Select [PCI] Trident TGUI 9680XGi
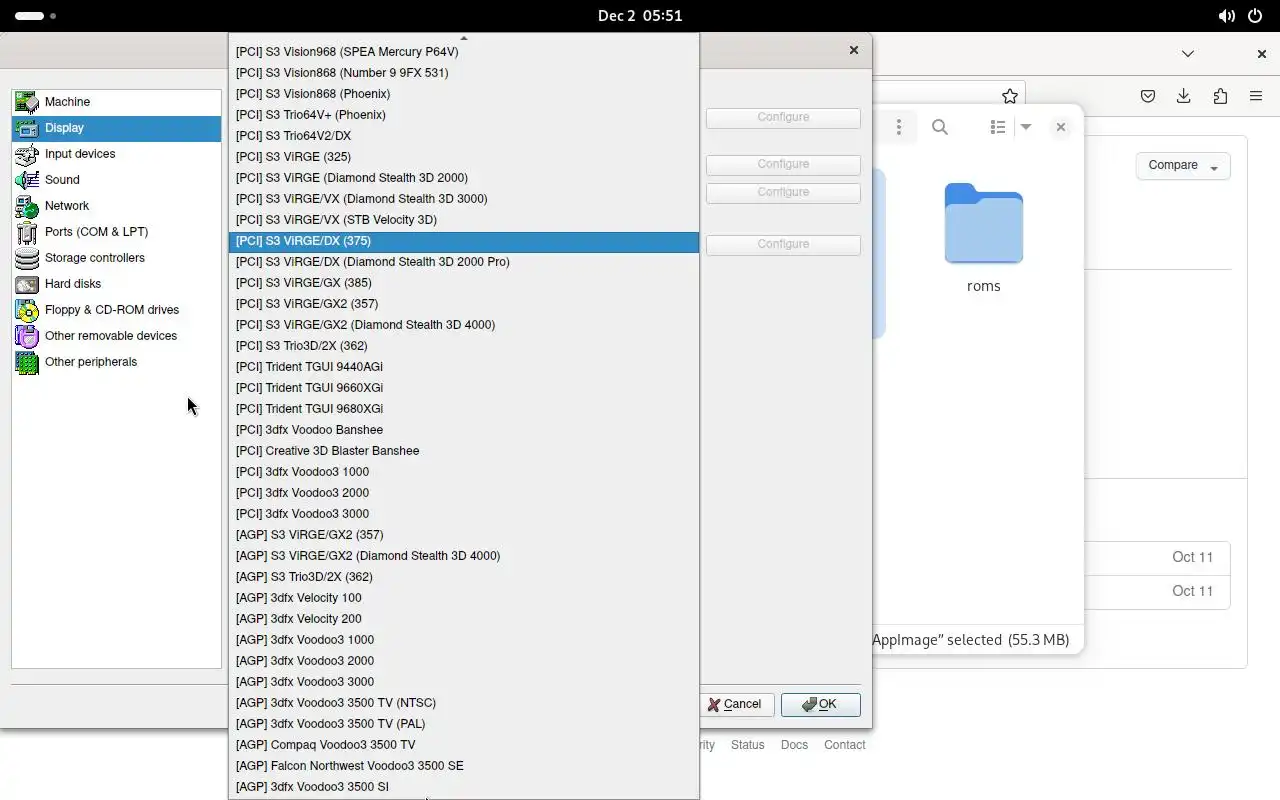 click(464, 409)
